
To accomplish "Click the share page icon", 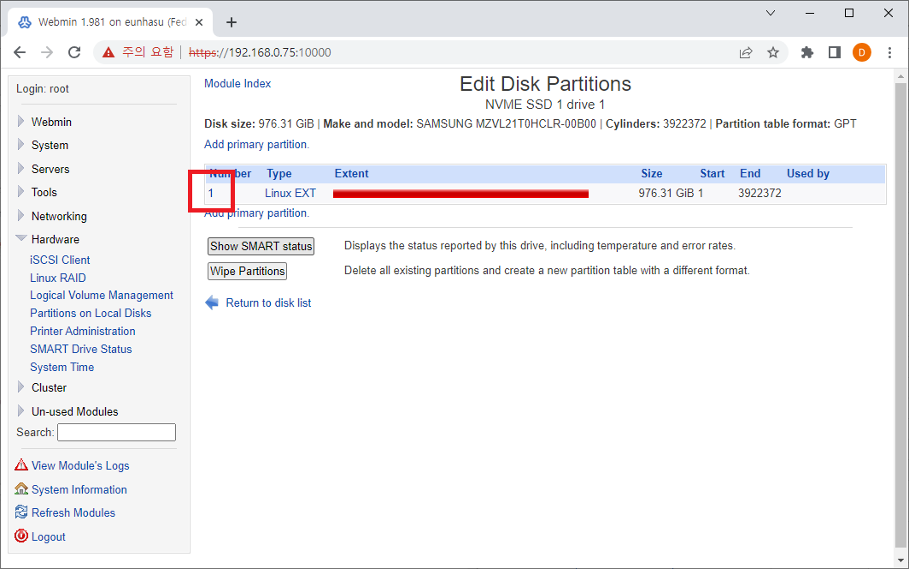I will pyautogui.click(x=746, y=52).
